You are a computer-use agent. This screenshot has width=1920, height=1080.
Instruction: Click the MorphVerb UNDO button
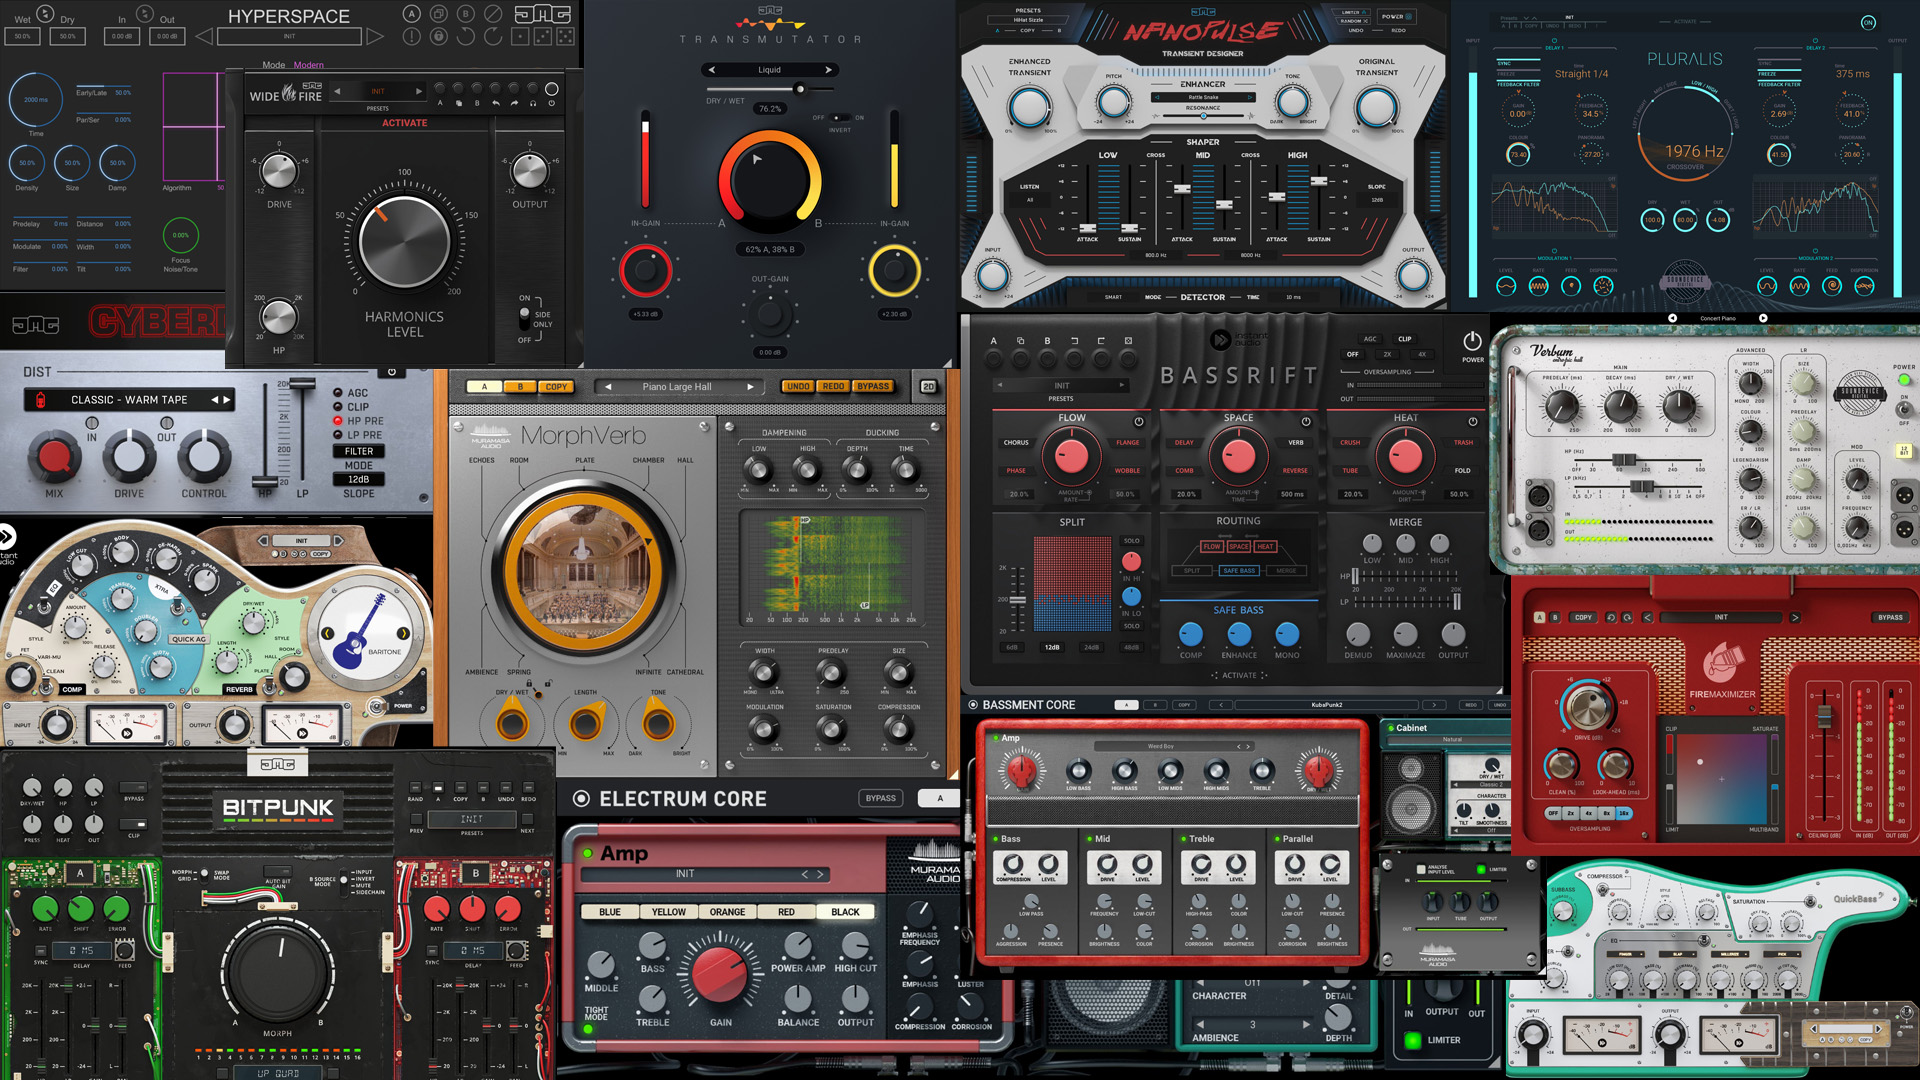tap(798, 386)
